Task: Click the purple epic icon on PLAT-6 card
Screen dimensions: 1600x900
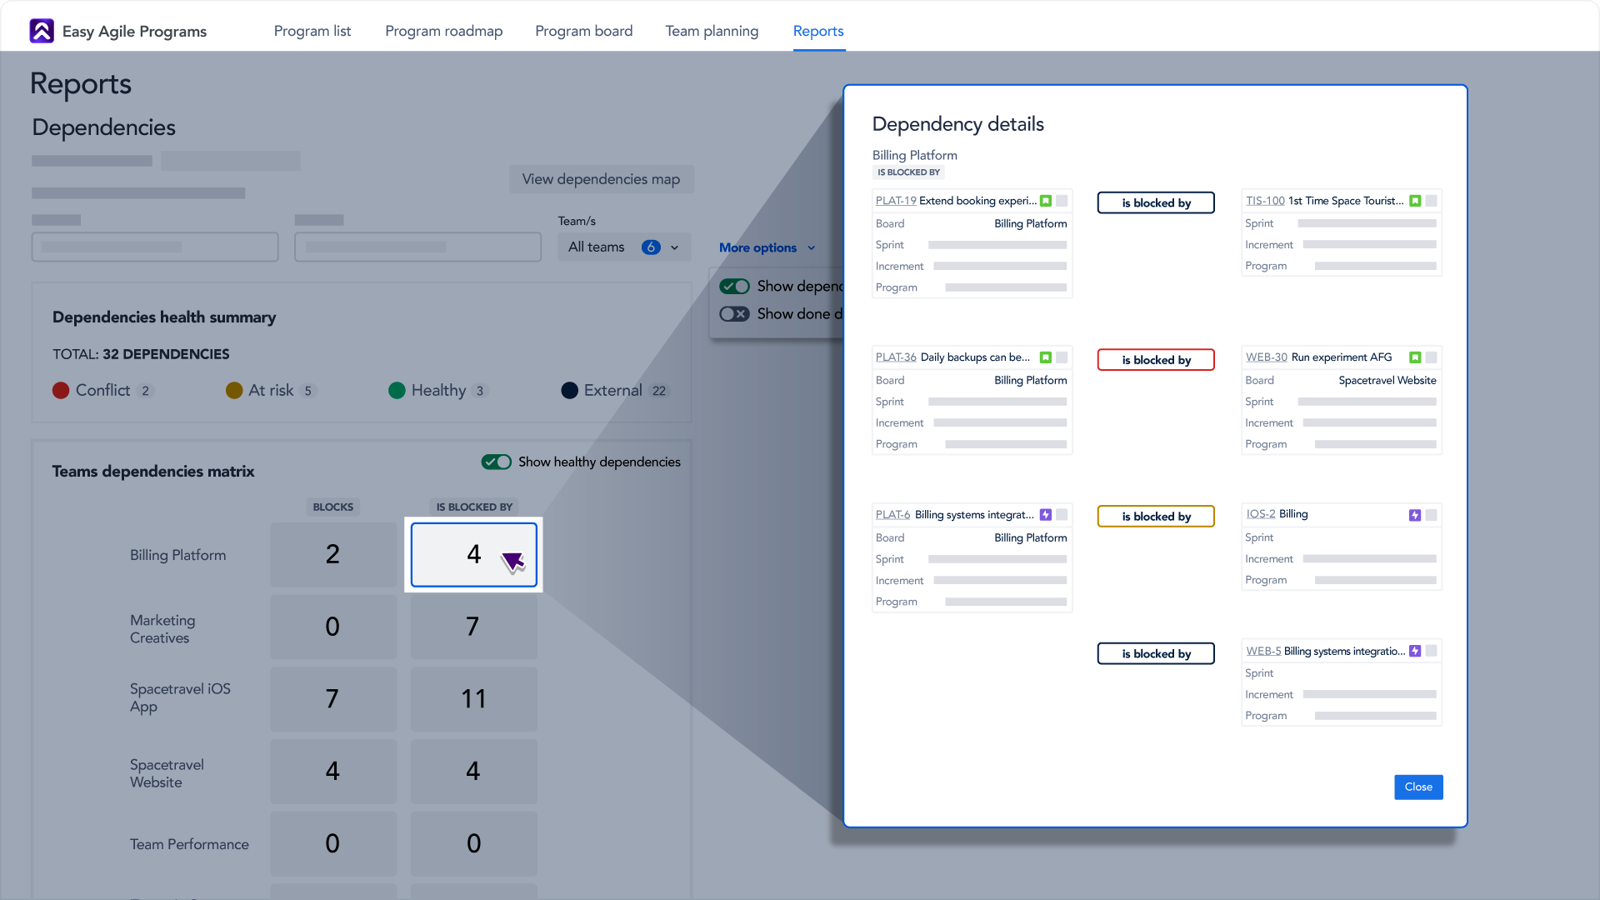Action: (1045, 514)
